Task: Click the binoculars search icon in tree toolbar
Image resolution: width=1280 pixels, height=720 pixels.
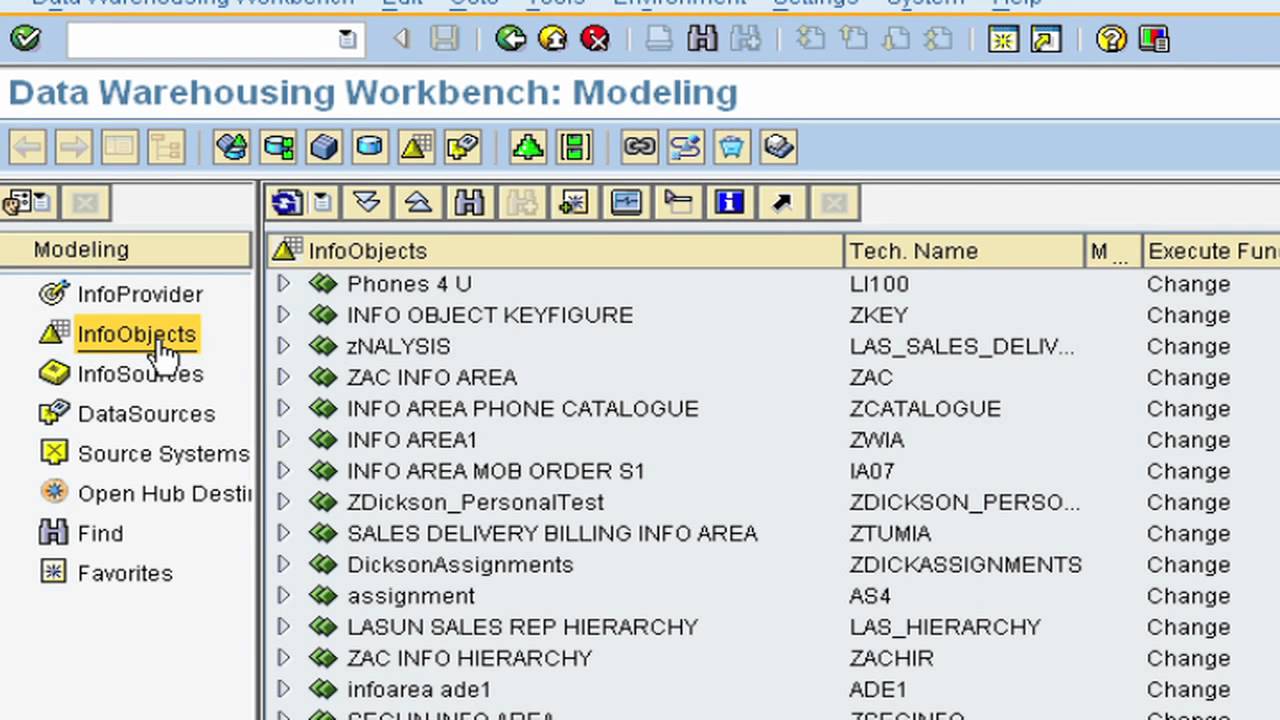Action: pyautogui.click(x=469, y=203)
